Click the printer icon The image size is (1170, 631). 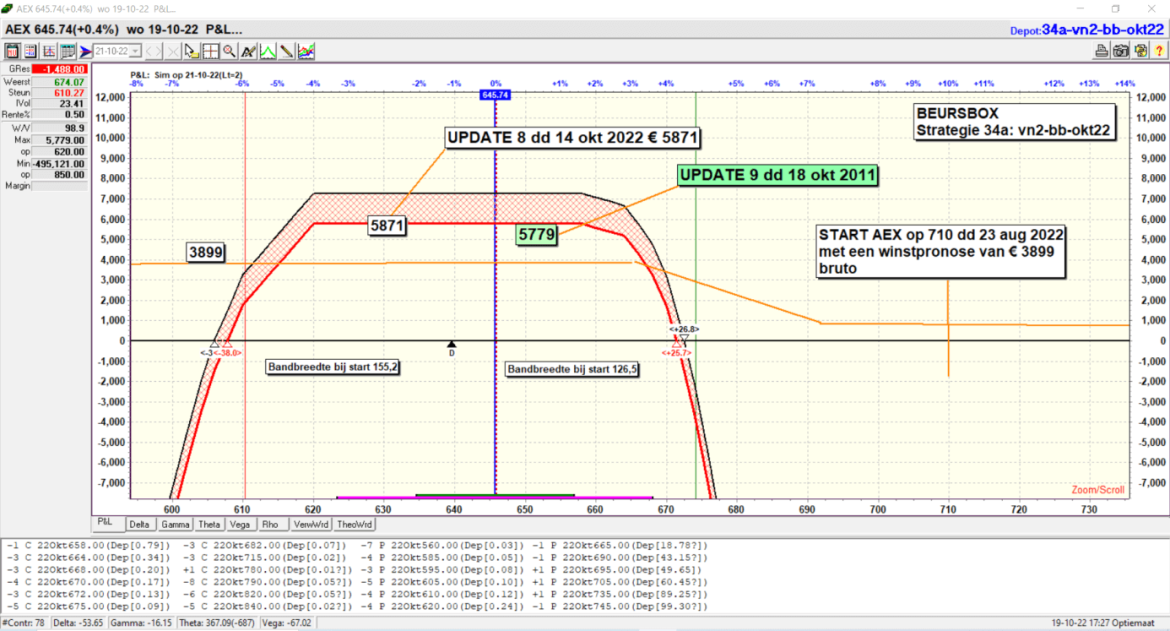pos(1101,51)
